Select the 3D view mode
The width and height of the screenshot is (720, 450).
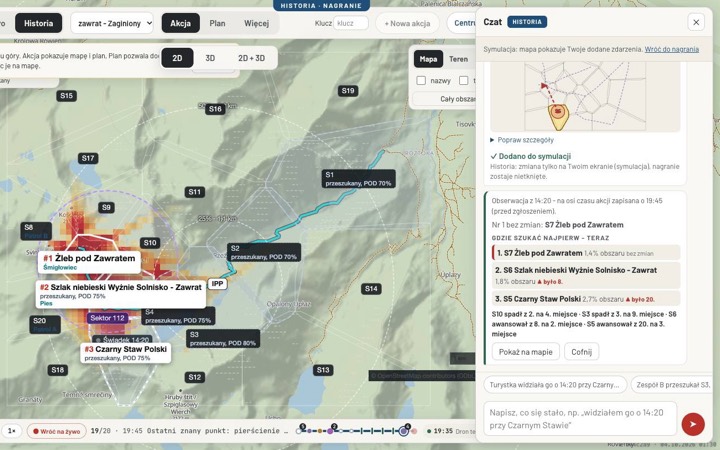point(210,58)
